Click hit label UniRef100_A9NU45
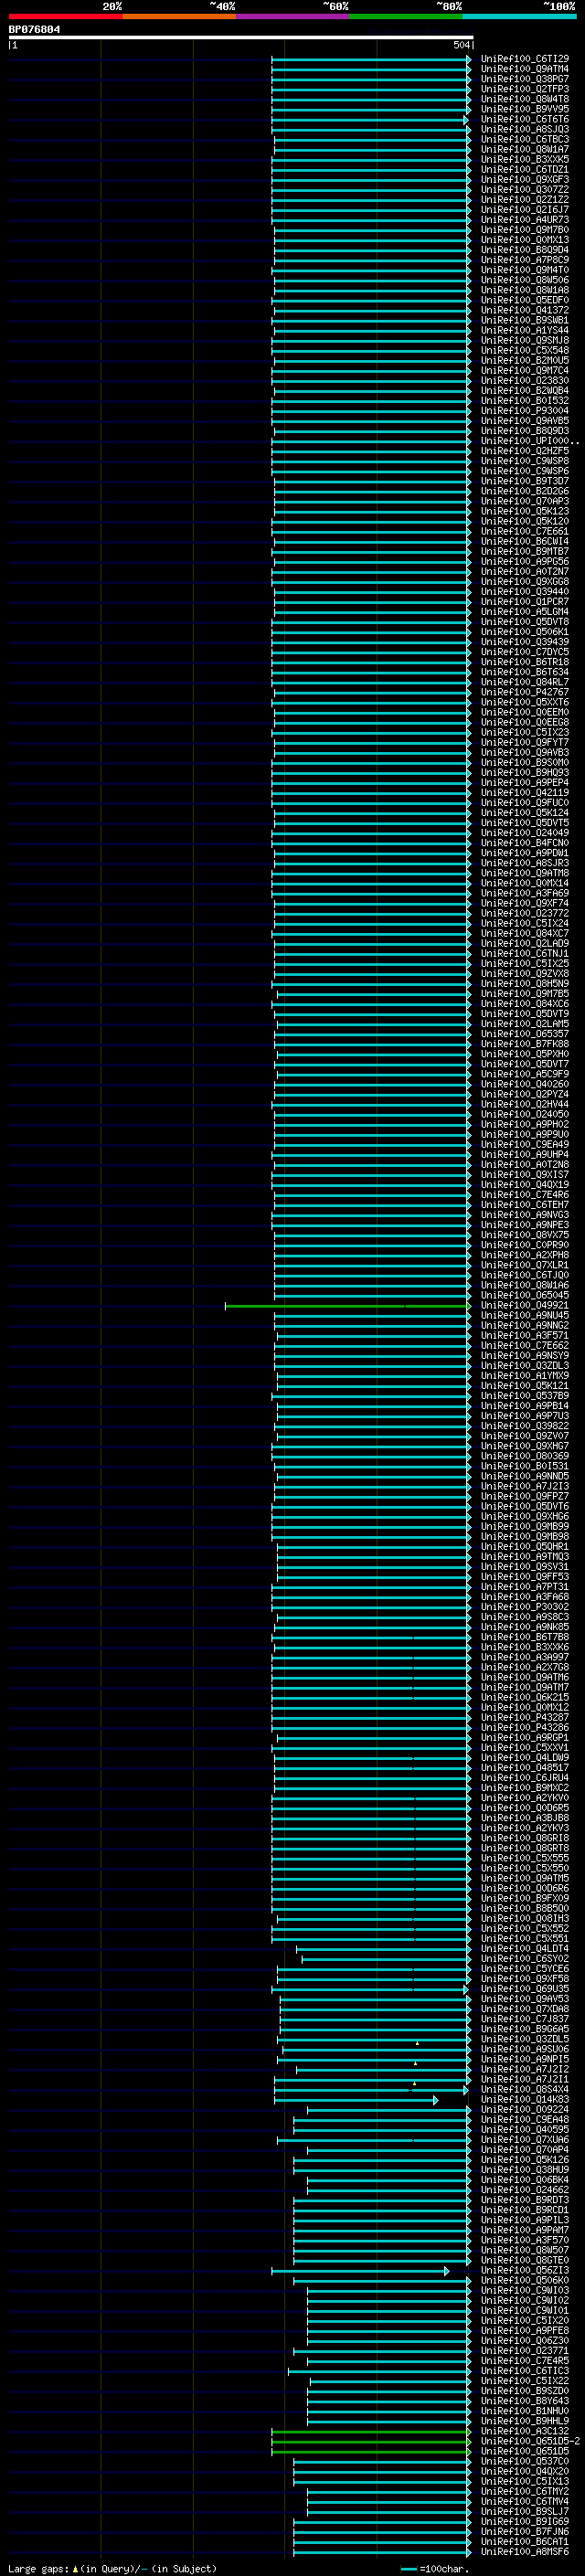Screen dimensions: 585x2576 pos(525,1315)
